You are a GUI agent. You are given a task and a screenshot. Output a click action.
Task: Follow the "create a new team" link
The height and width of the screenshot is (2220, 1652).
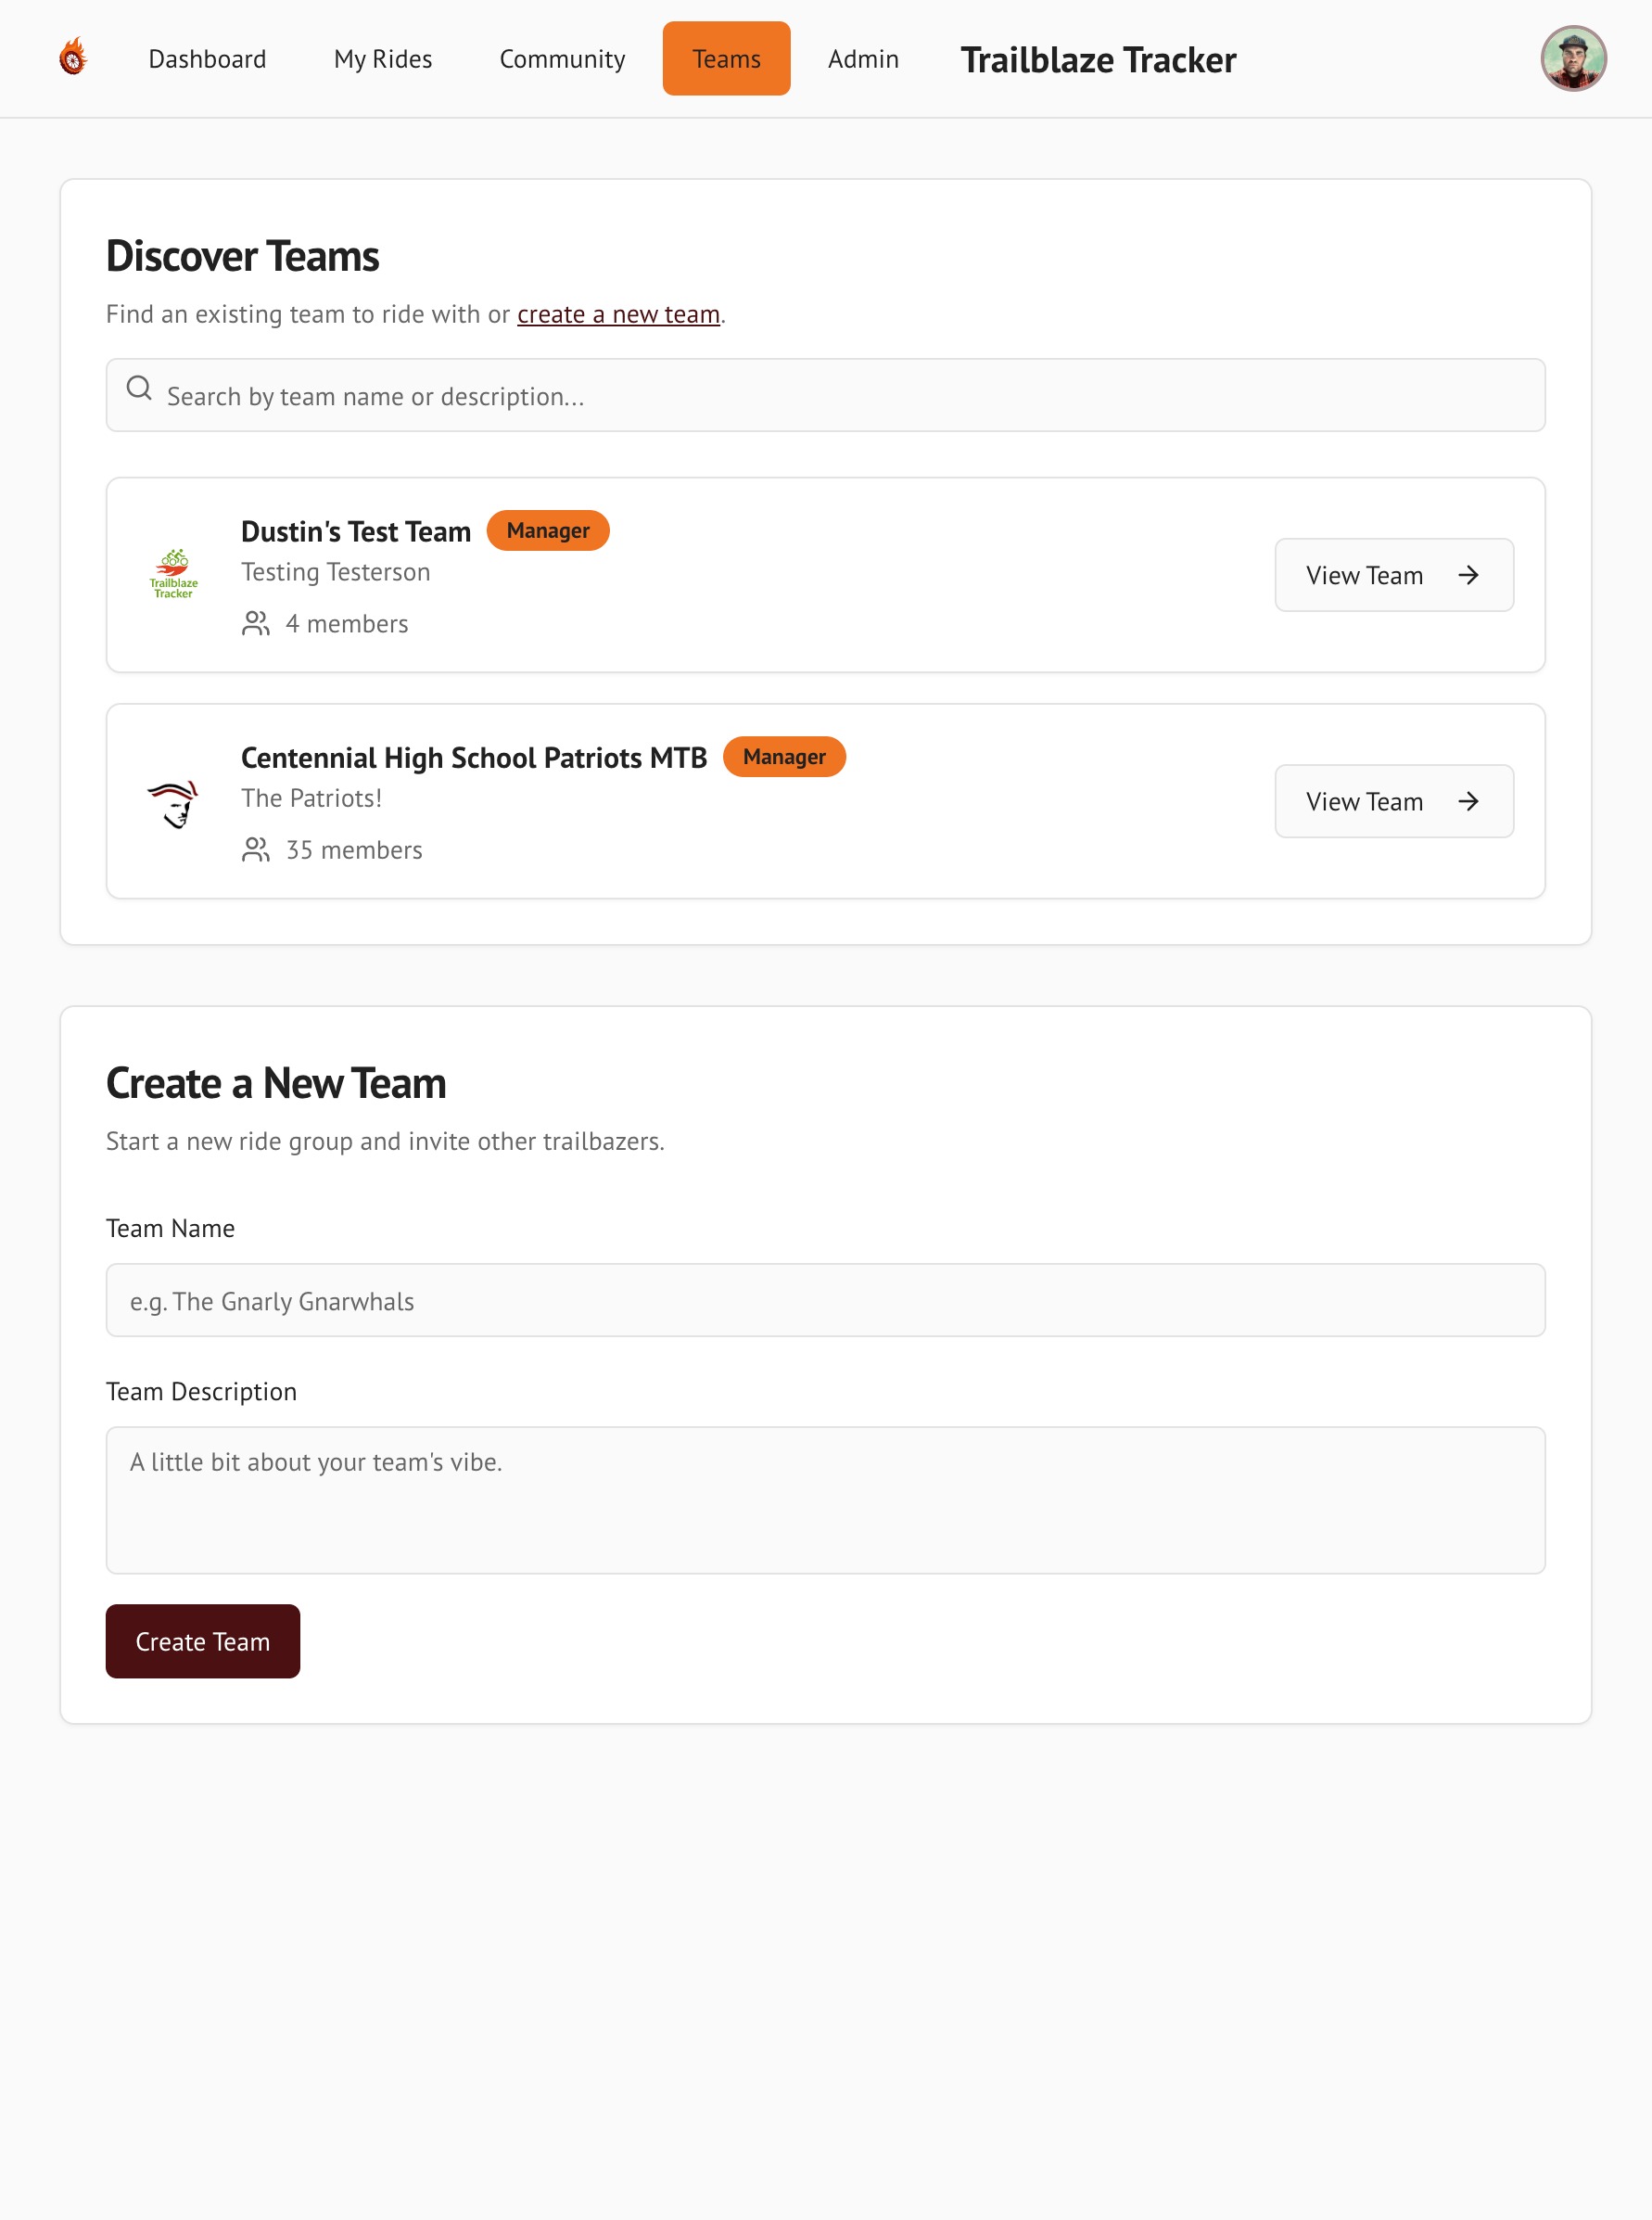pos(618,314)
